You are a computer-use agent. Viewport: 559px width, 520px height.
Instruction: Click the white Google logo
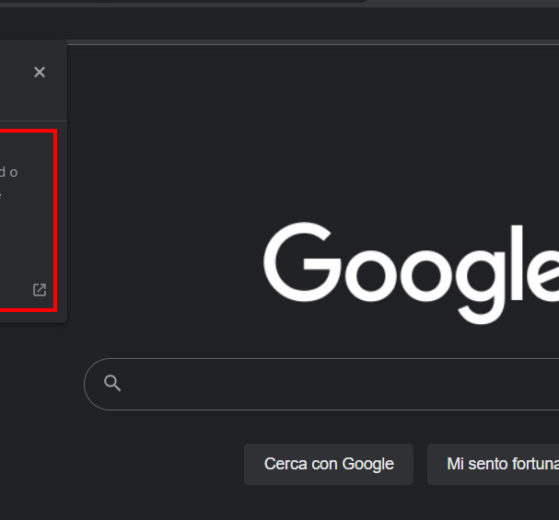[x=411, y=273]
